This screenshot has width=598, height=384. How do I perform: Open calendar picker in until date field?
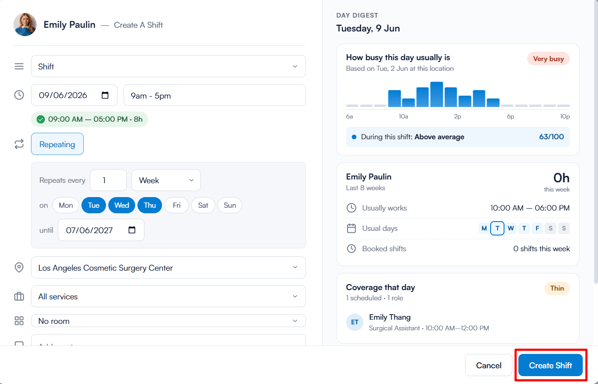132,230
